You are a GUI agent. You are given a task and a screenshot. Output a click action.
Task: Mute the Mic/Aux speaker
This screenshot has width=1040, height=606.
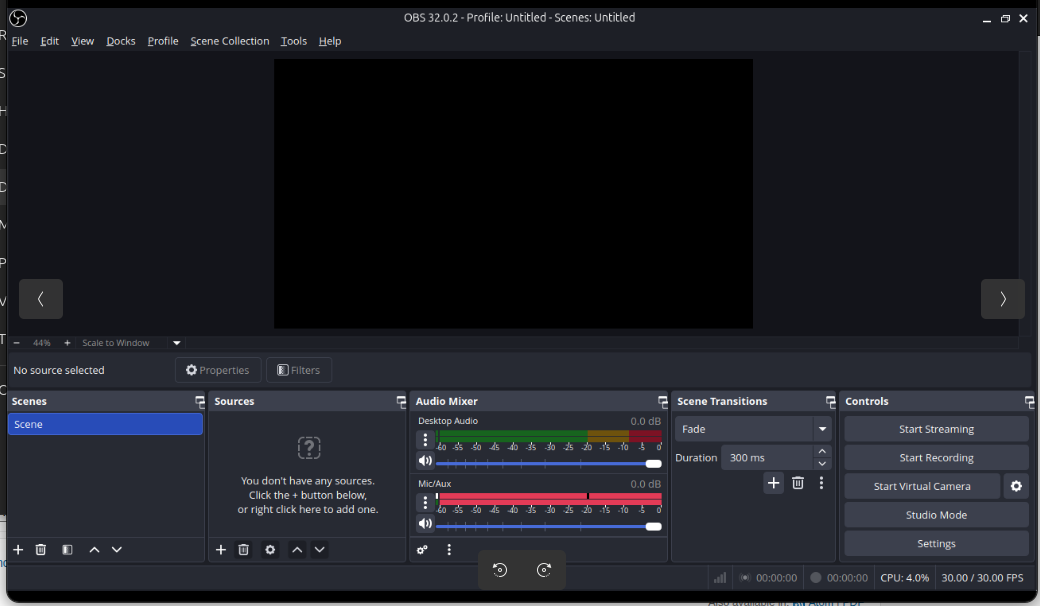pos(425,524)
